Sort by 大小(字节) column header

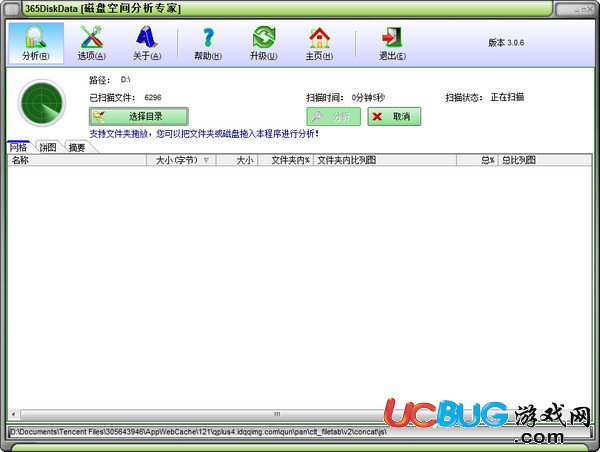pos(181,160)
